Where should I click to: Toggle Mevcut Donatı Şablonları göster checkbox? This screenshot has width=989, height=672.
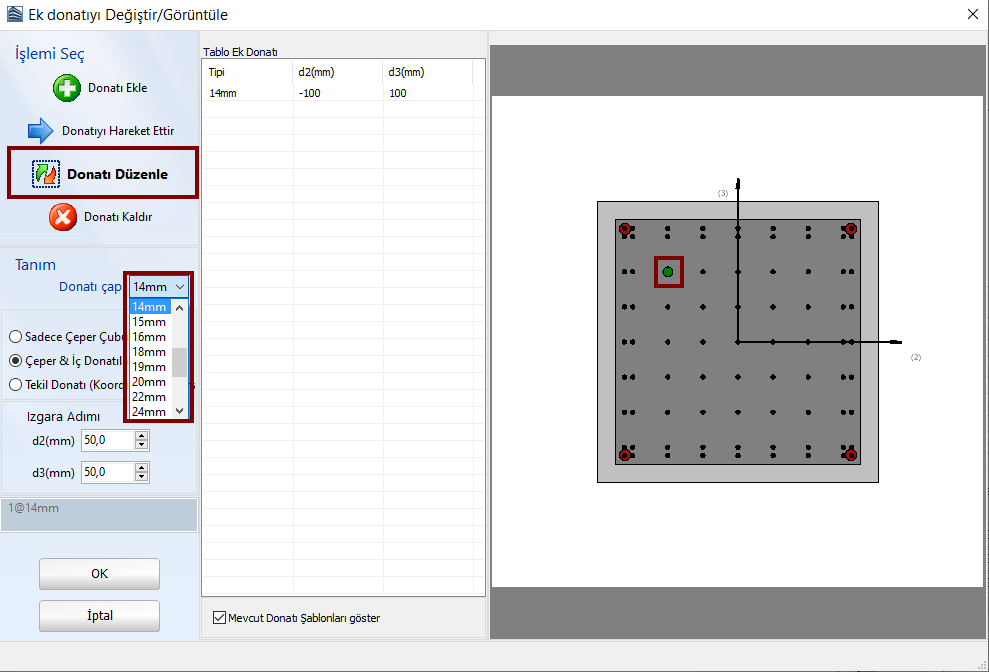[220, 618]
